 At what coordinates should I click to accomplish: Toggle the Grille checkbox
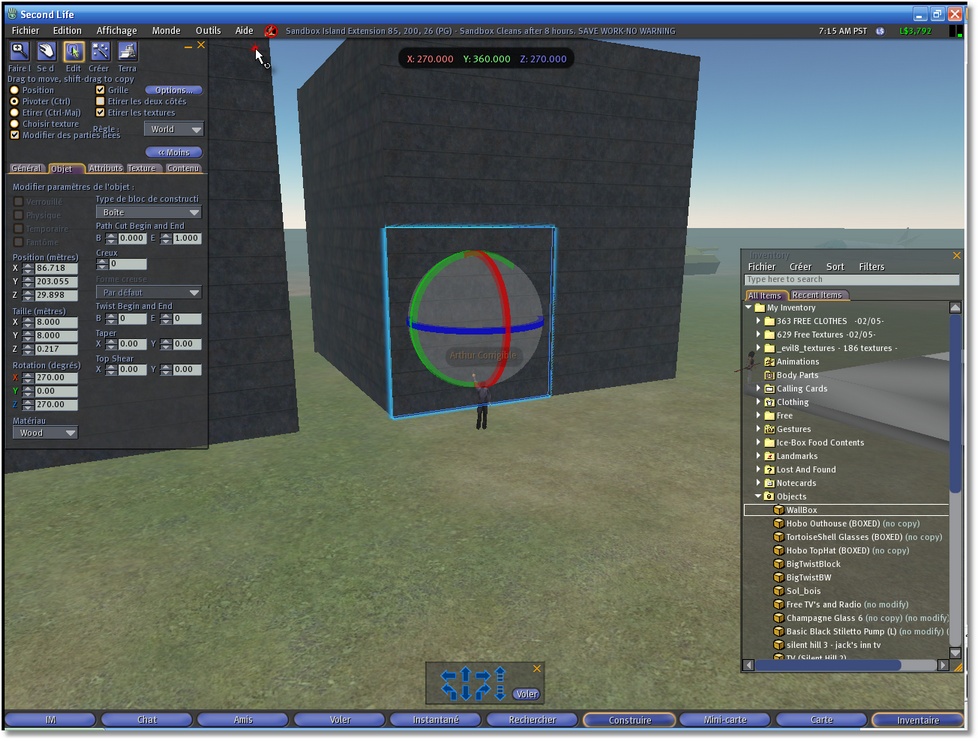(x=100, y=90)
